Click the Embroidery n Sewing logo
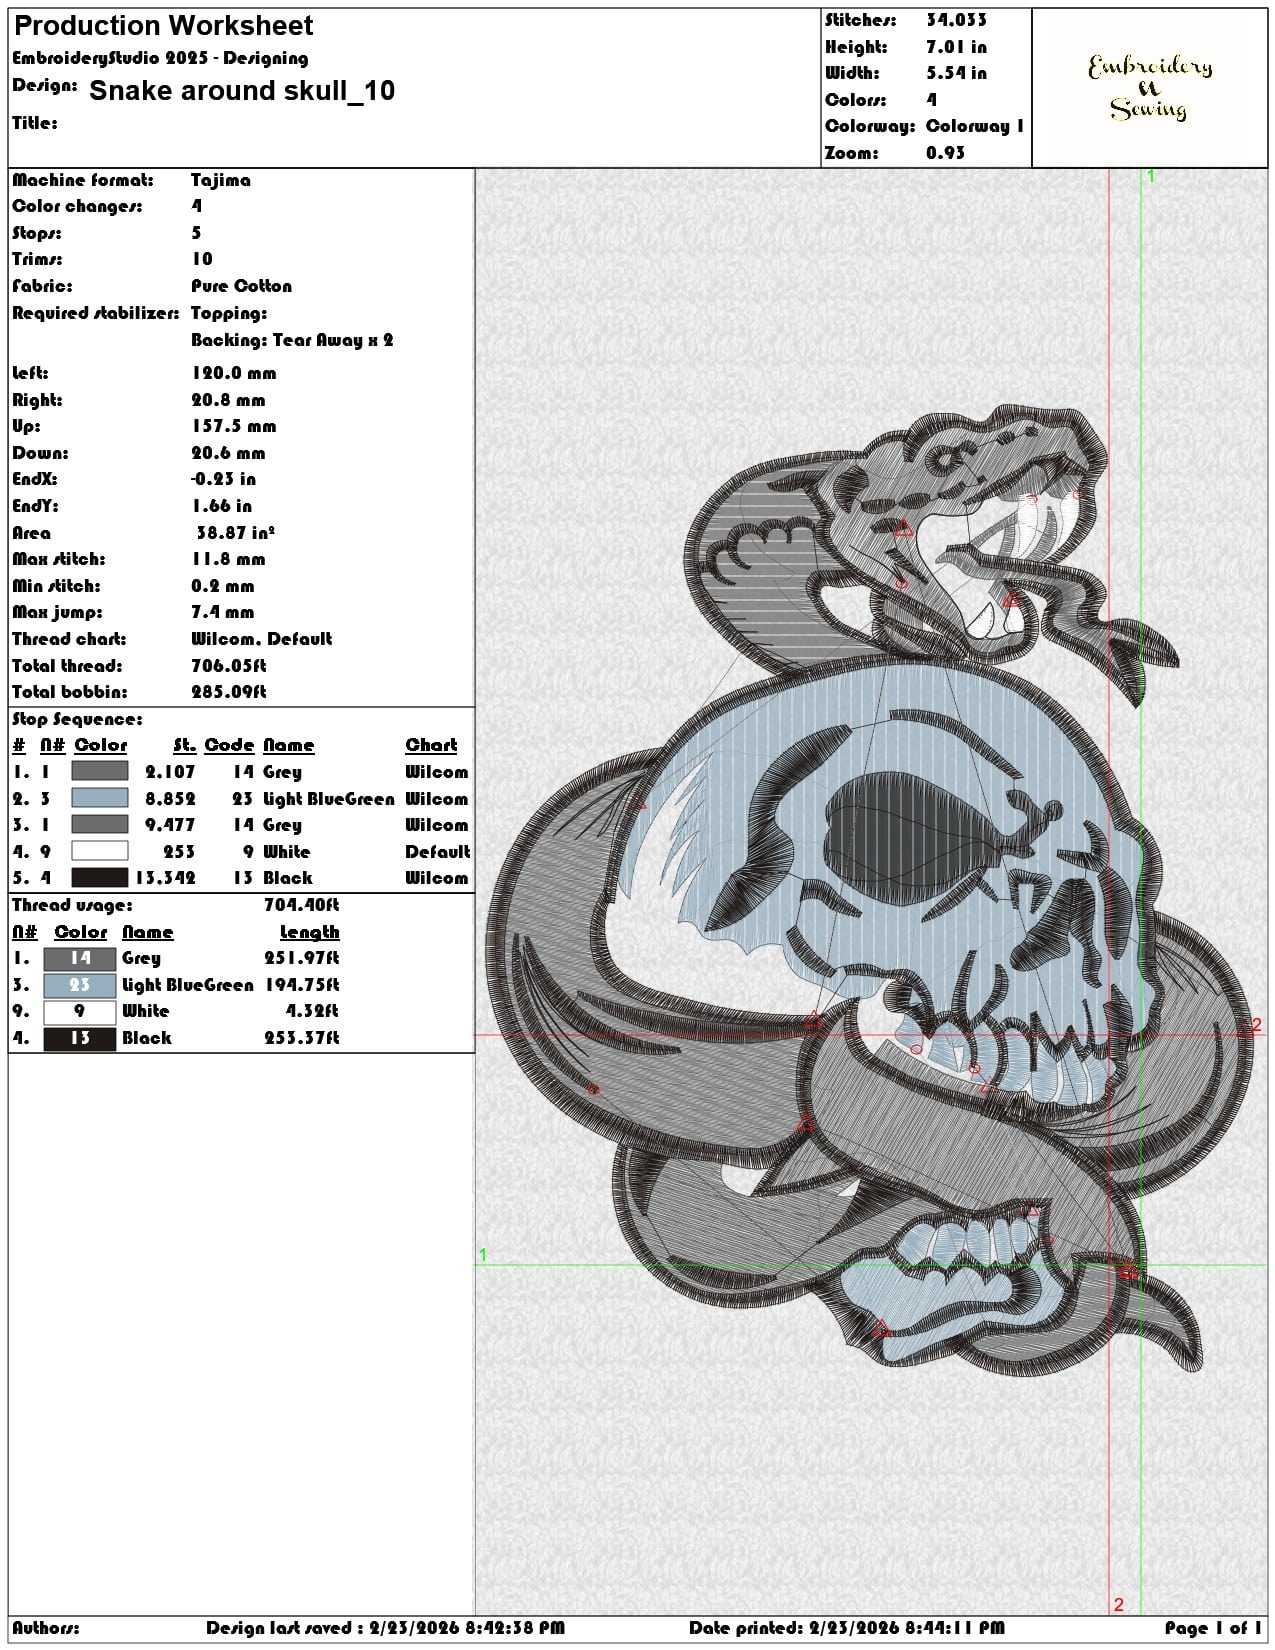This screenshot has width=1275, height=1650. [1150, 87]
